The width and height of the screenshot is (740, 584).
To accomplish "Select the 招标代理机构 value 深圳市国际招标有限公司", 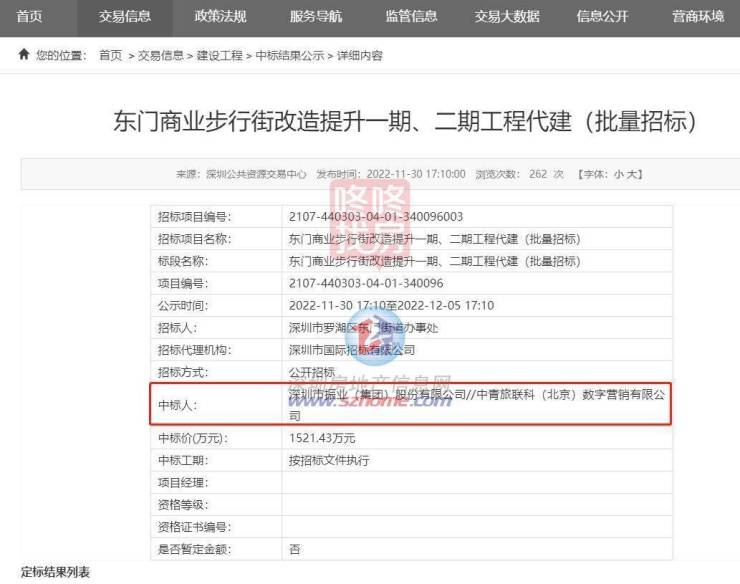I will (352, 350).
